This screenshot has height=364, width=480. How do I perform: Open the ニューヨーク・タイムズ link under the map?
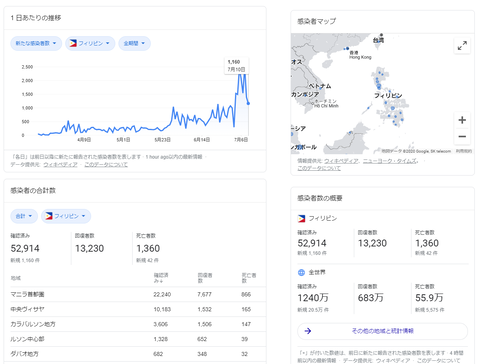click(389, 161)
